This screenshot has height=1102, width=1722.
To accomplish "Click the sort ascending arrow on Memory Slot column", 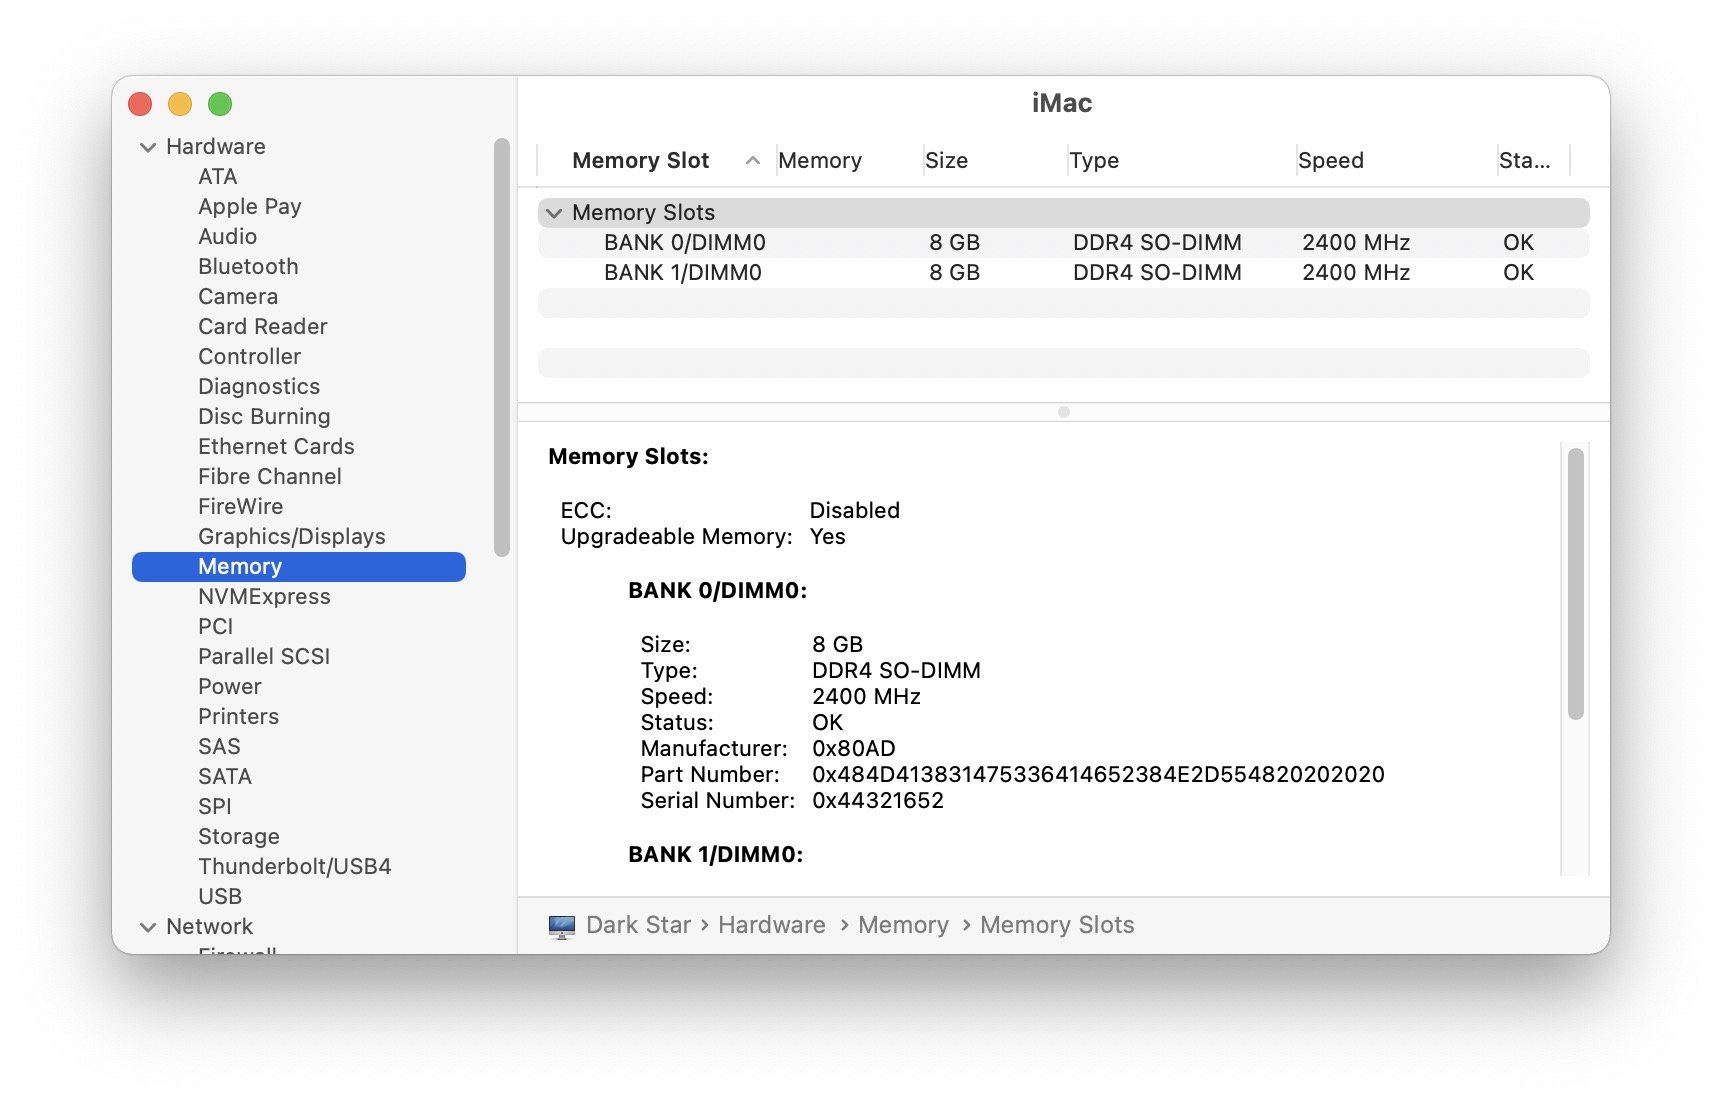I will [753, 161].
